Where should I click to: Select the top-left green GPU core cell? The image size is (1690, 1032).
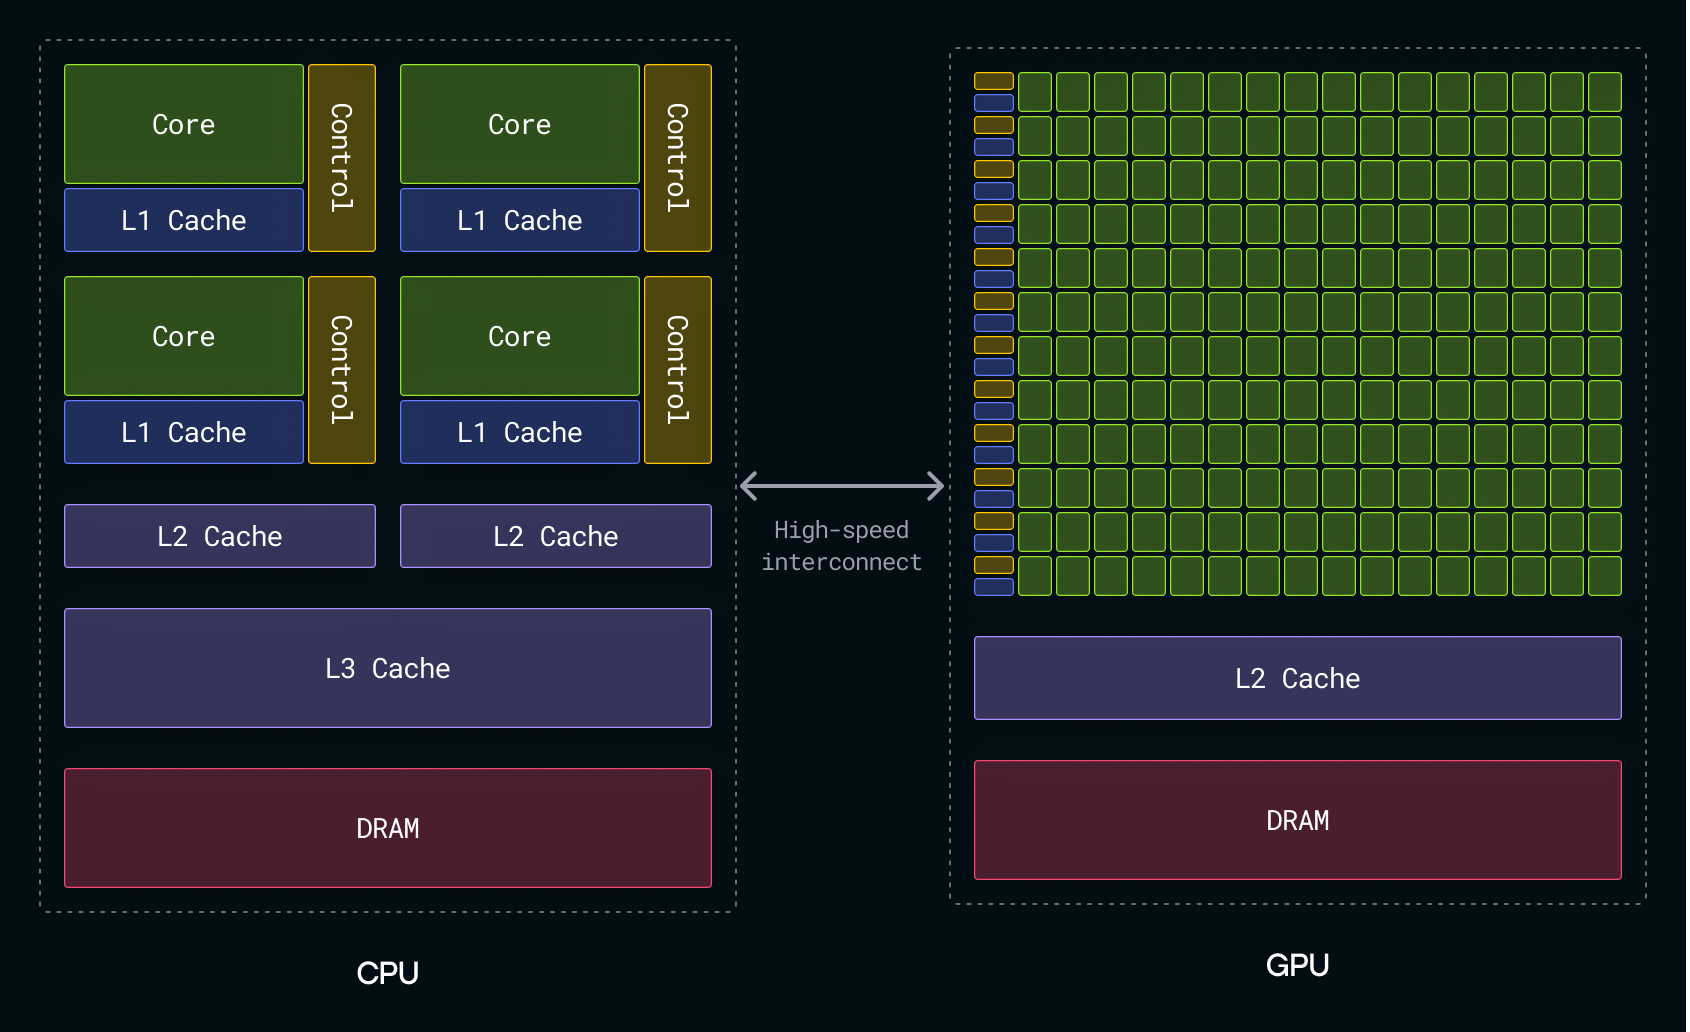point(1035,92)
